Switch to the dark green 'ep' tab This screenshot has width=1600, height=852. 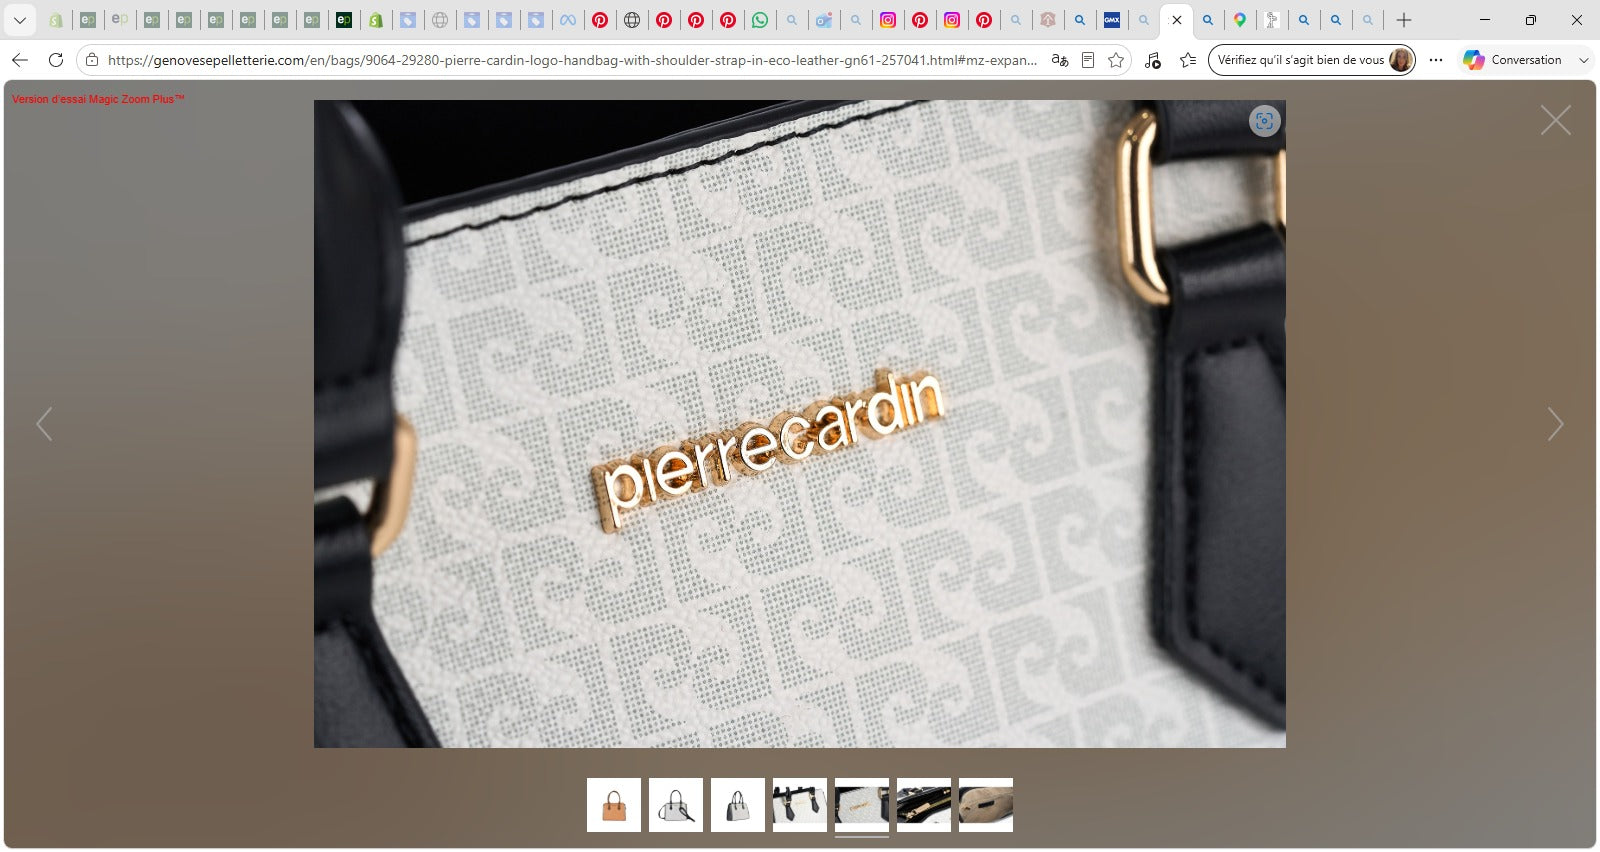click(x=344, y=20)
